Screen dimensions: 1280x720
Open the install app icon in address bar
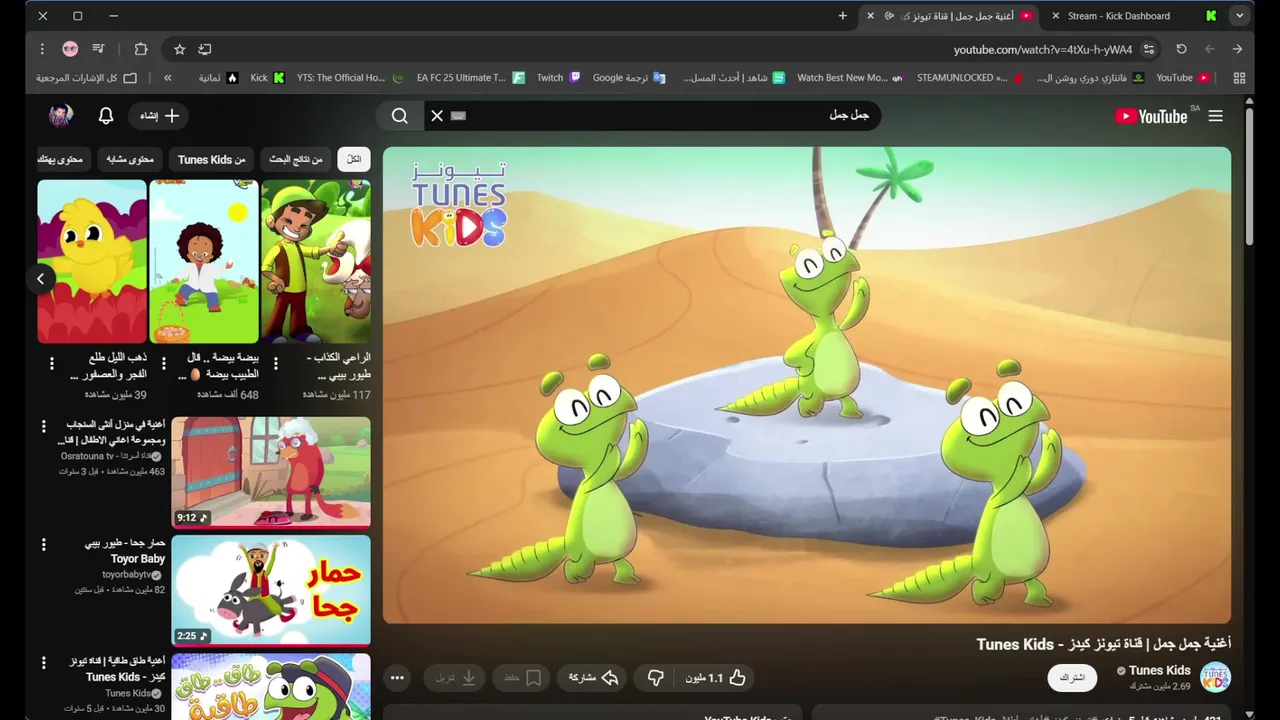(x=205, y=49)
